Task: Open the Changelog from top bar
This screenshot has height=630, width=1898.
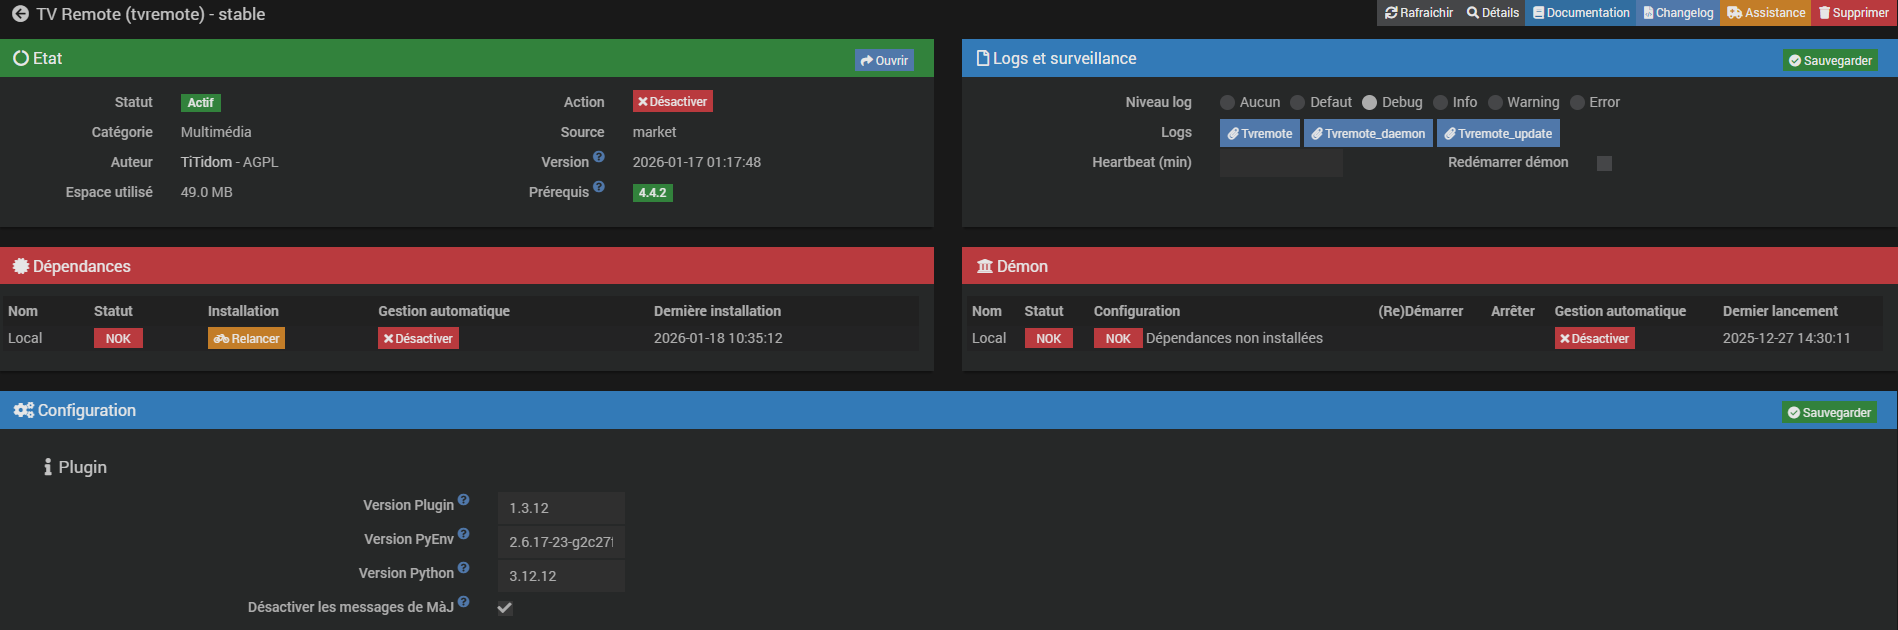Action: [1677, 13]
